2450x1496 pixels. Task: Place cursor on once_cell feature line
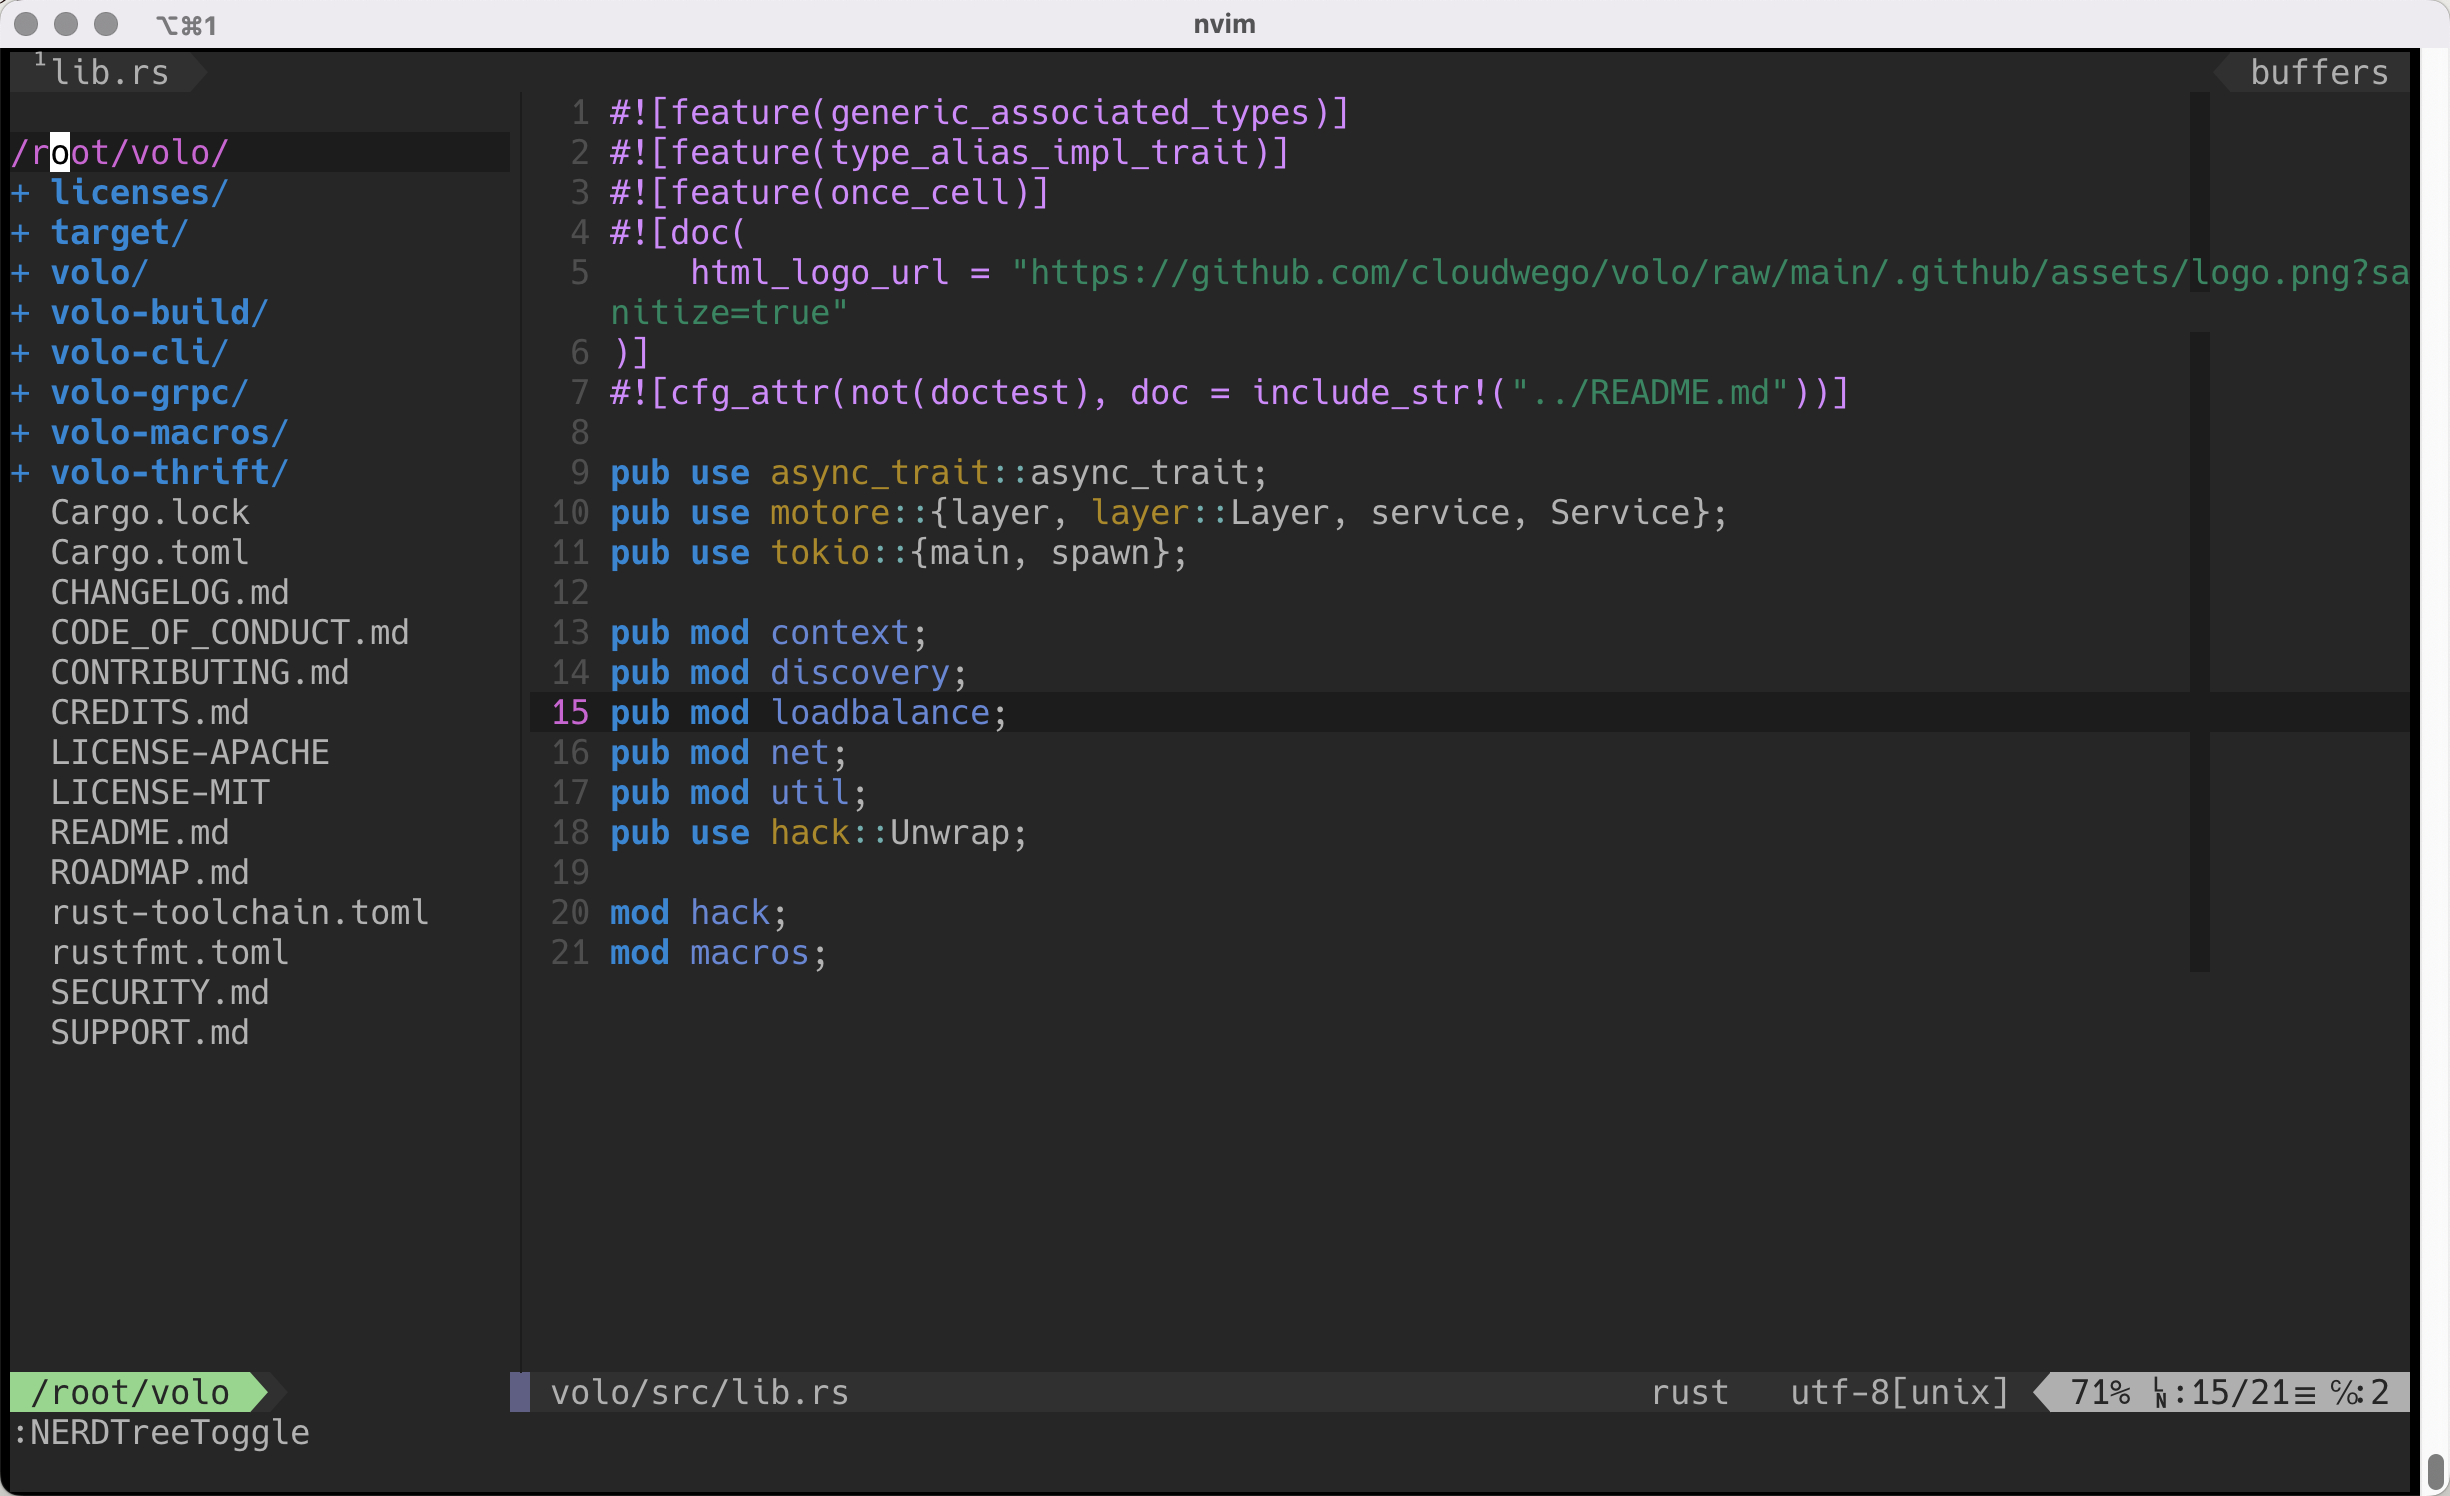pos(830,192)
